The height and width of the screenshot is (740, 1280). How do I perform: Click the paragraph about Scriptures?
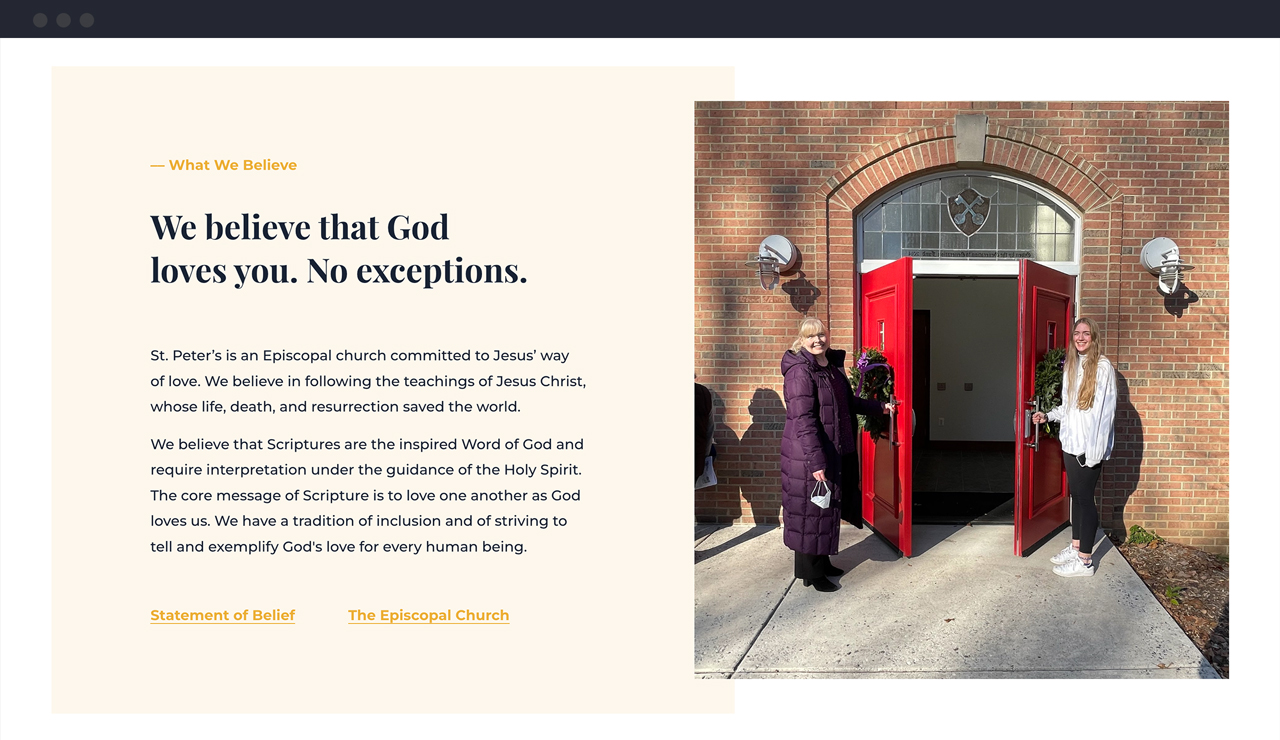(x=367, y=495)
